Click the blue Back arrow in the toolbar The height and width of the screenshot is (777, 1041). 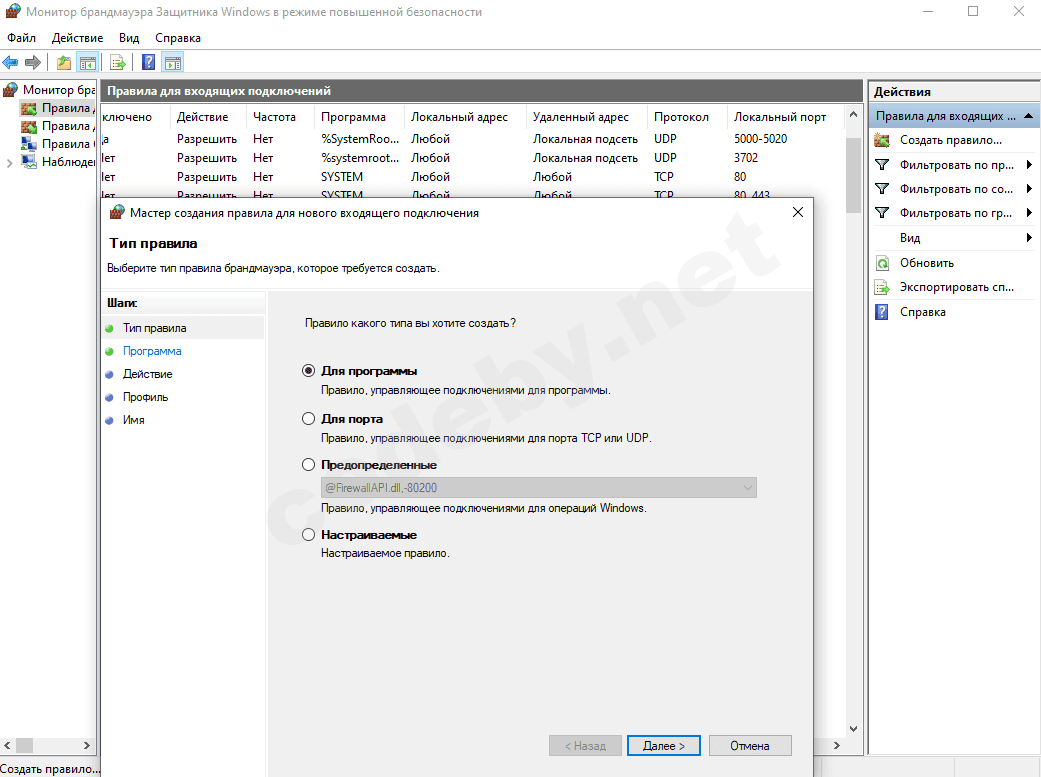11,63
